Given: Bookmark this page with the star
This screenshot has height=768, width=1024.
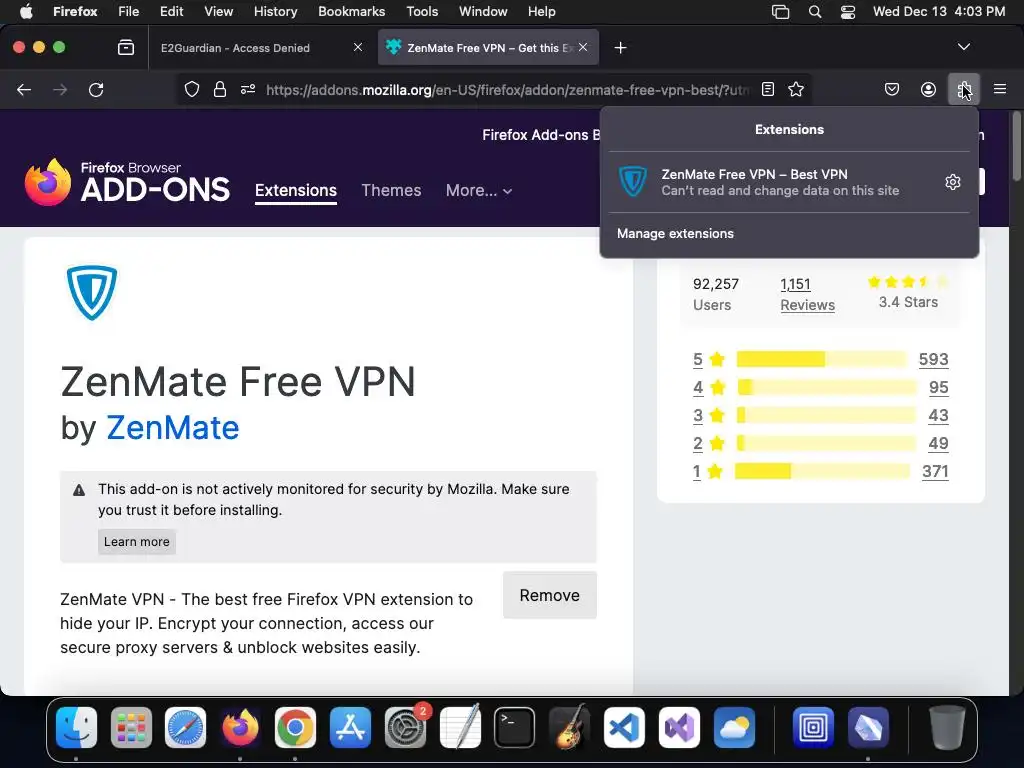Looking at the screenshot, I should click(x=795, y=89).
